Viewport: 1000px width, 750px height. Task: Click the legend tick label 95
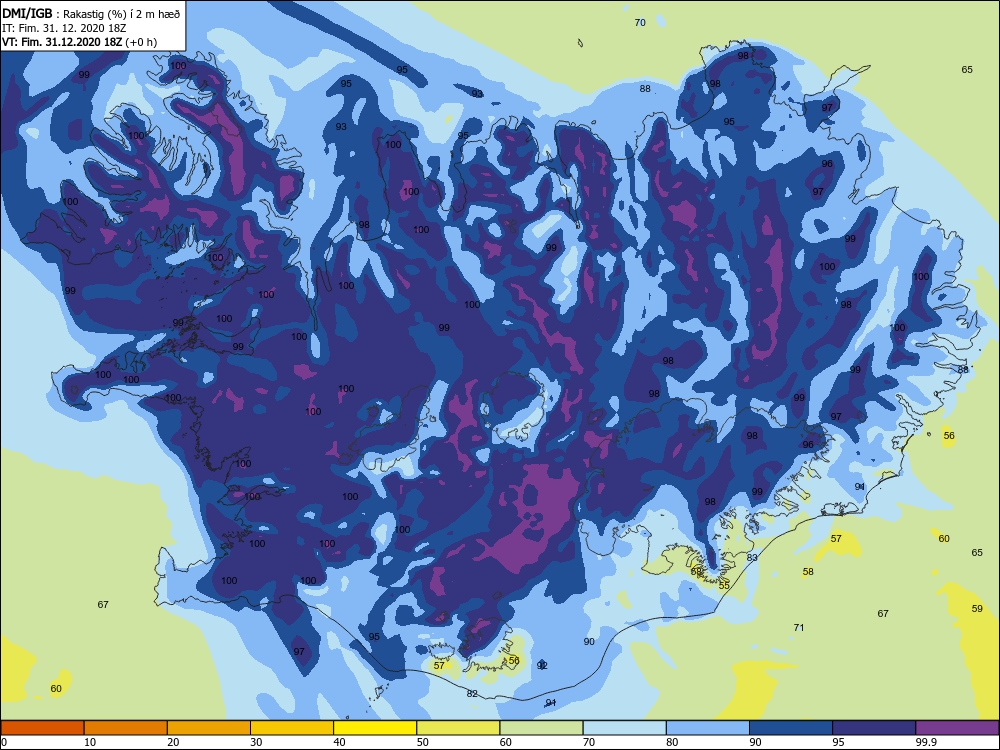(838, 742)
